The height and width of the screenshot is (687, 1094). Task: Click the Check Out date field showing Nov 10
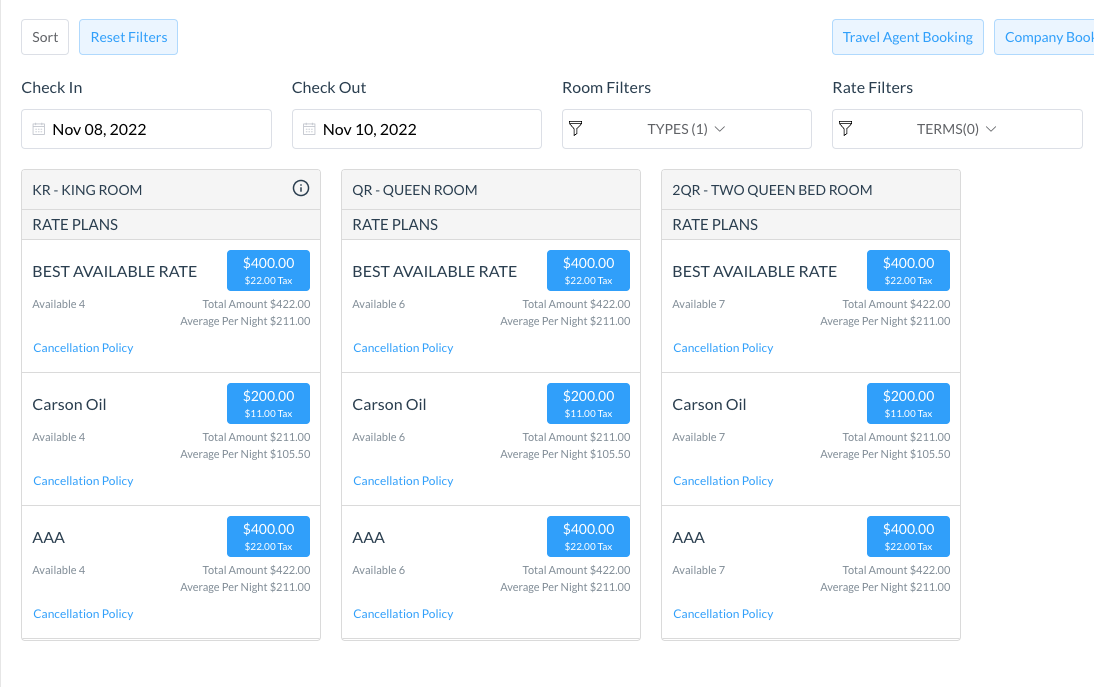coord(416,128)
